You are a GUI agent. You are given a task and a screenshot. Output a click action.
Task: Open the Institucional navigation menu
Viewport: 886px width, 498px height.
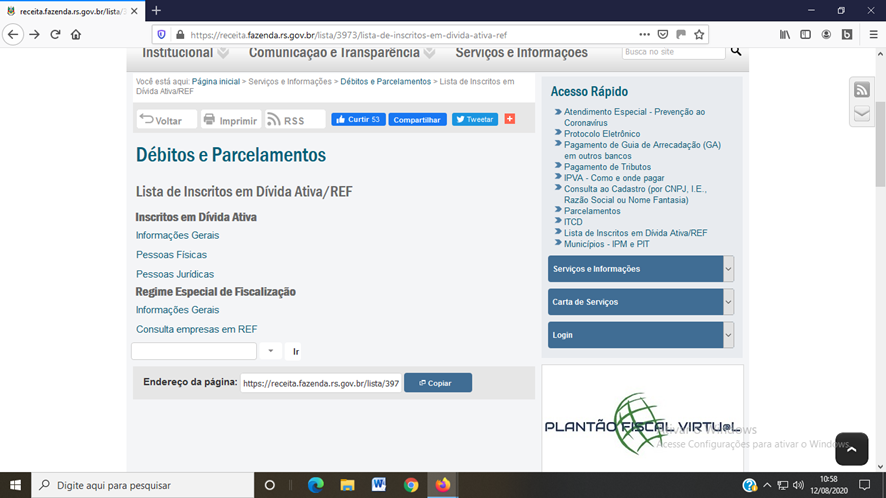tap(185, 52)
